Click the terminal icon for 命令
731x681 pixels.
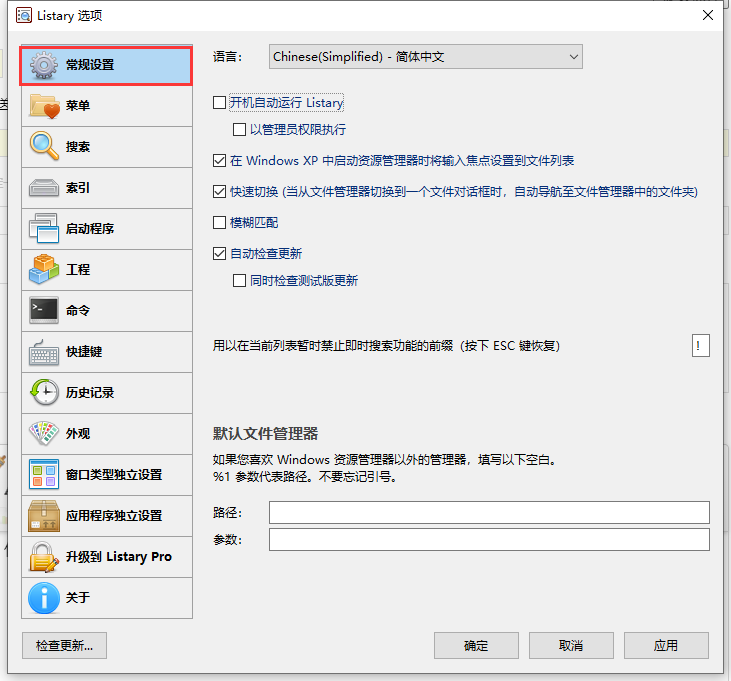(44, 310)
